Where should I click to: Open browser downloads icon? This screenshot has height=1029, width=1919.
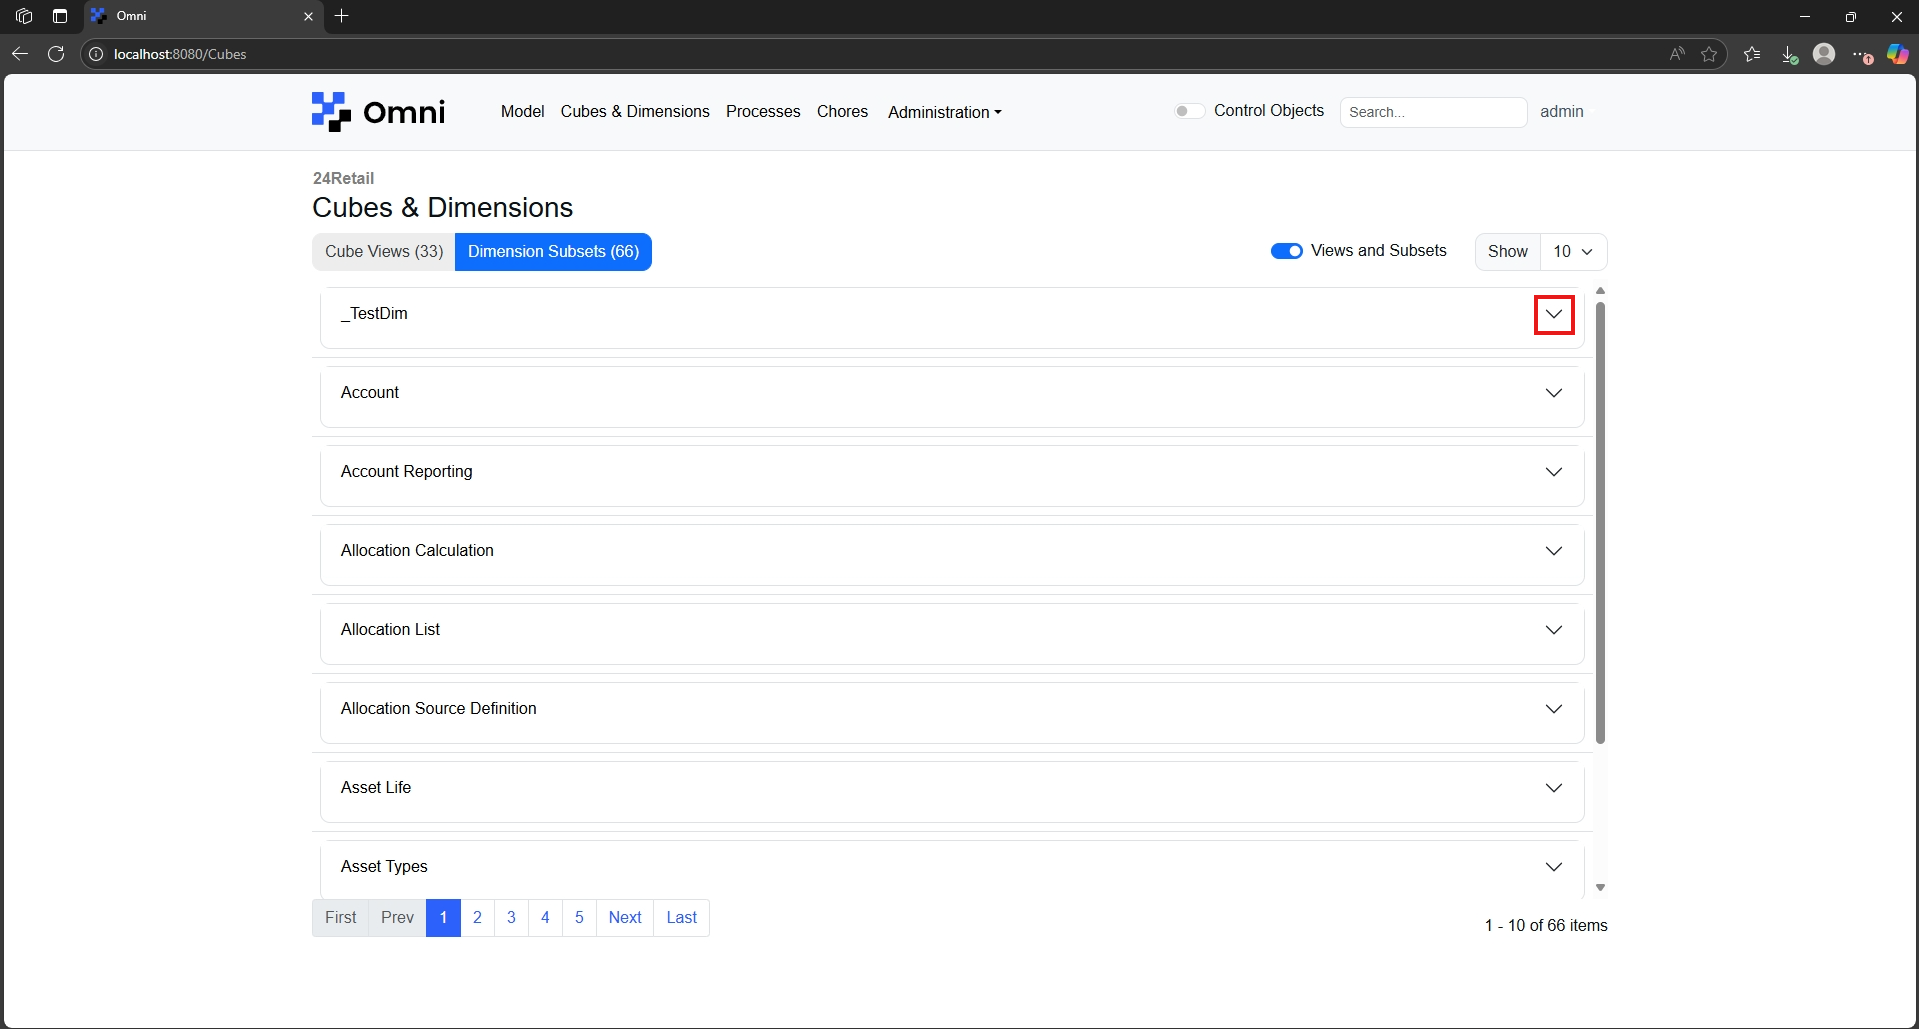1789,54
